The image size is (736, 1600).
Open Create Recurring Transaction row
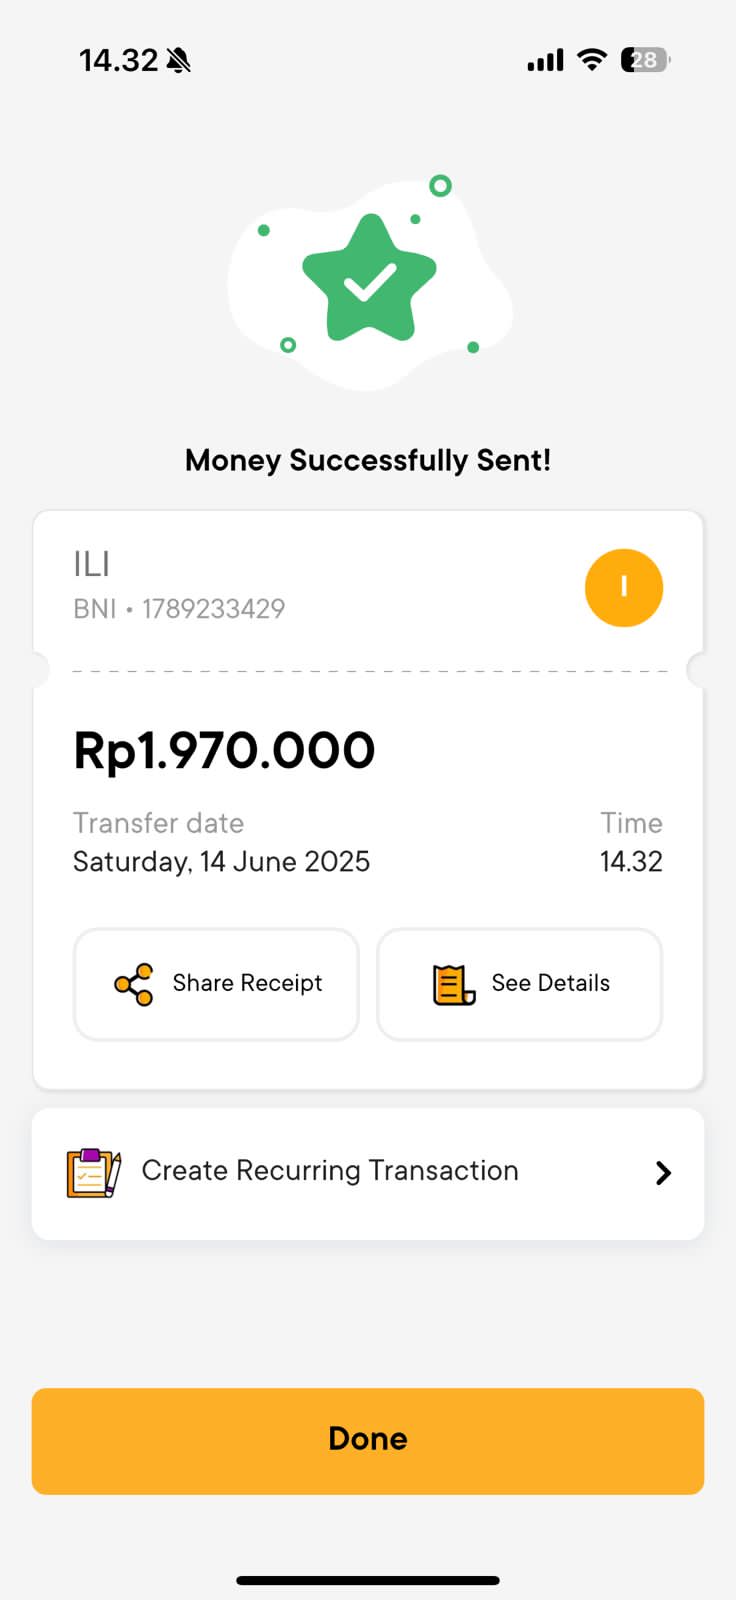point(330,1171)
